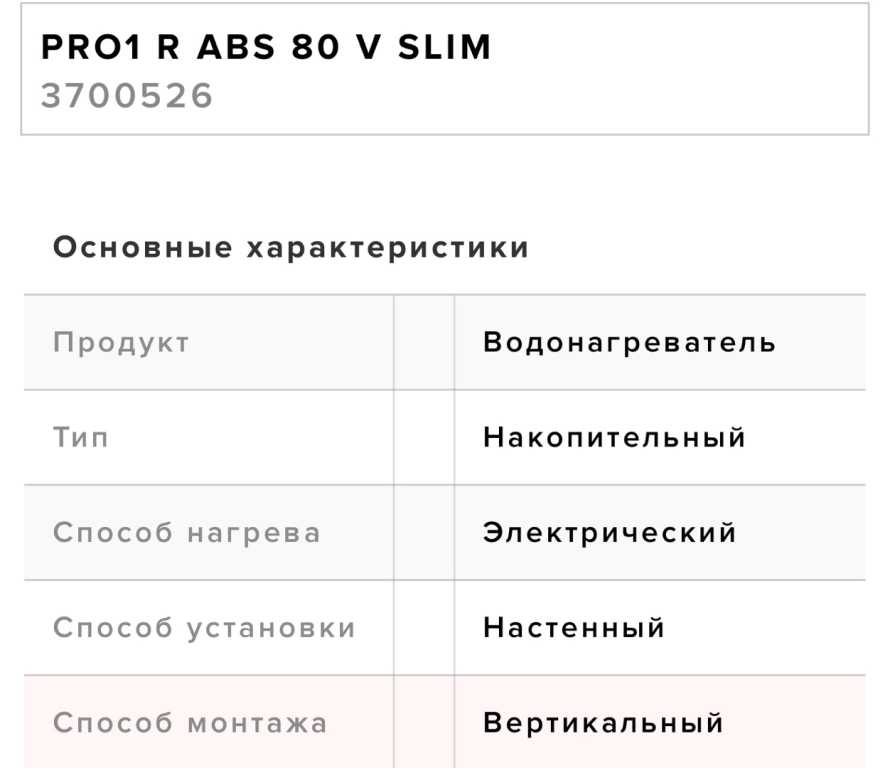
Task: Select the 'Накопительный' value cell
Action: tap(614, 437)
